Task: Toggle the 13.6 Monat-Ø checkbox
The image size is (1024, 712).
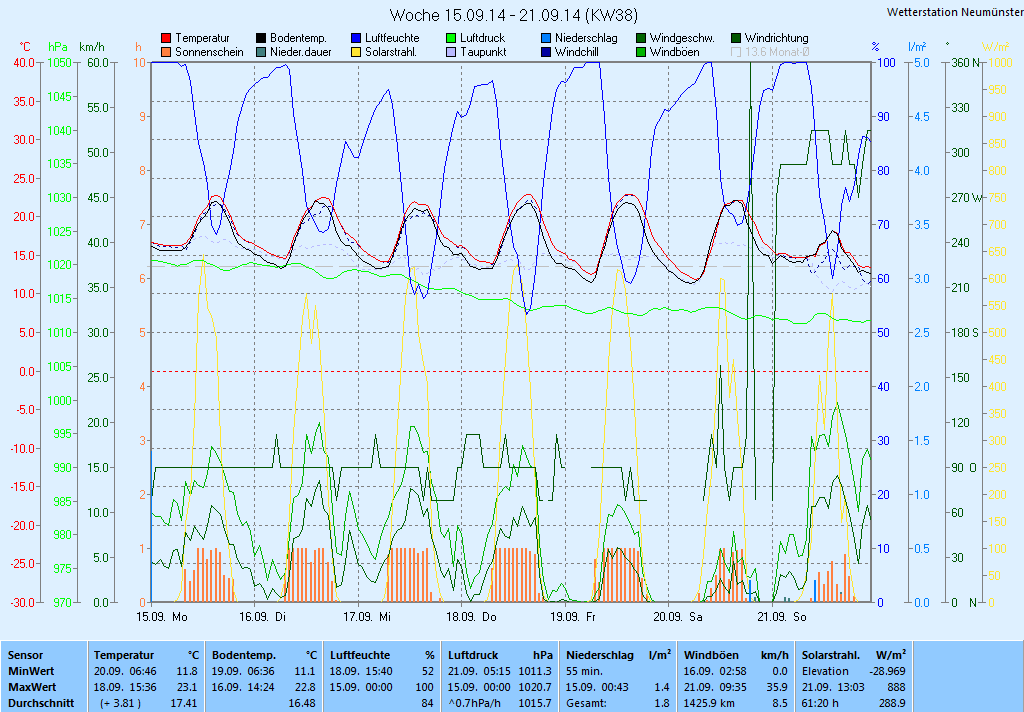Action: 736,52
